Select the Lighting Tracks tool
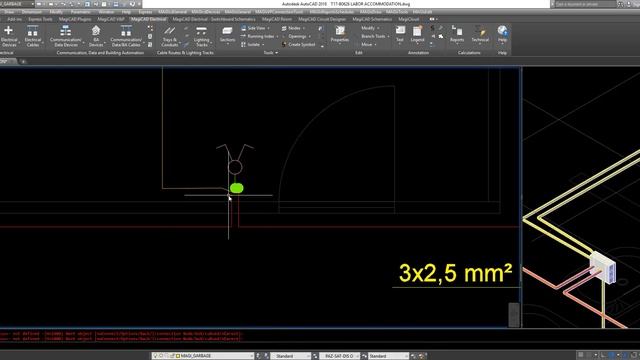640x360 pixels. pos(201,36)
